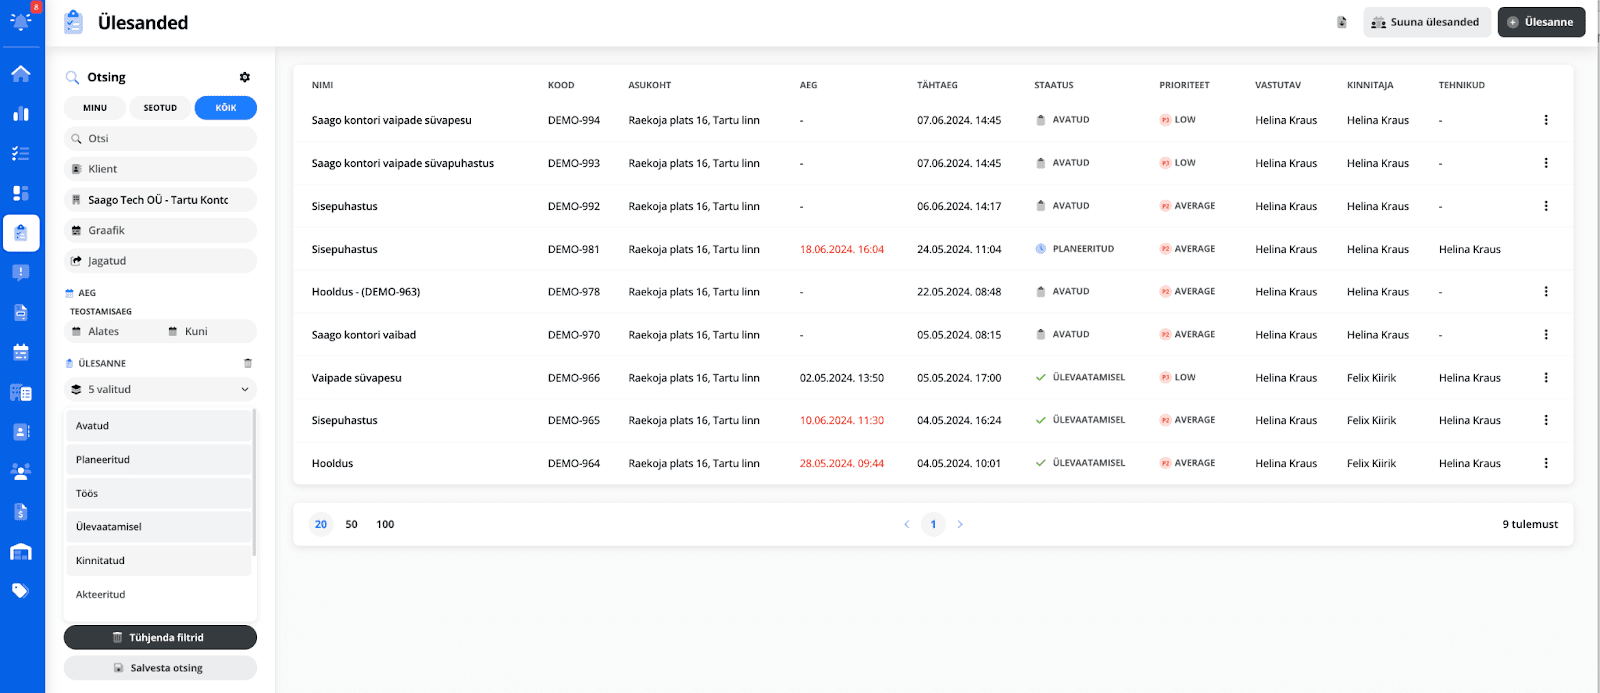Screen dimensions: 1600x693
Task: Open row menu for DEMO-964
Action: point(1546,463)
